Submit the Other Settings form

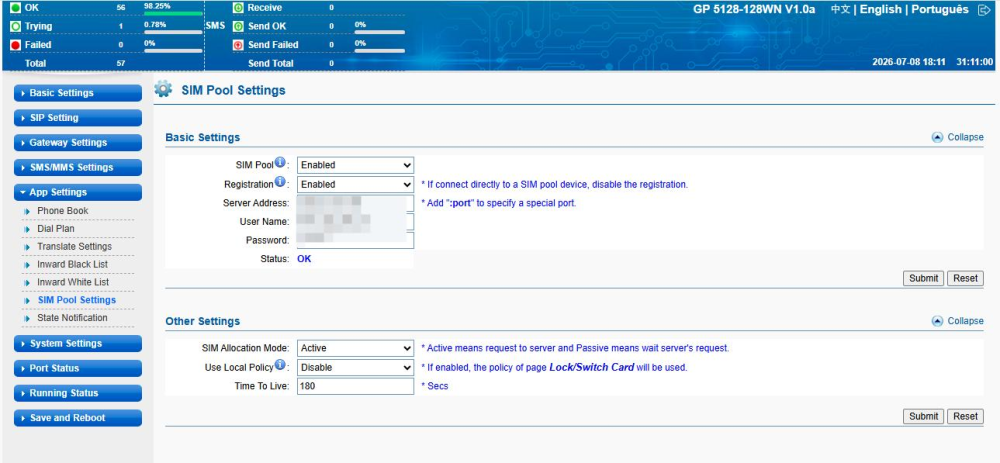(923, 416)
